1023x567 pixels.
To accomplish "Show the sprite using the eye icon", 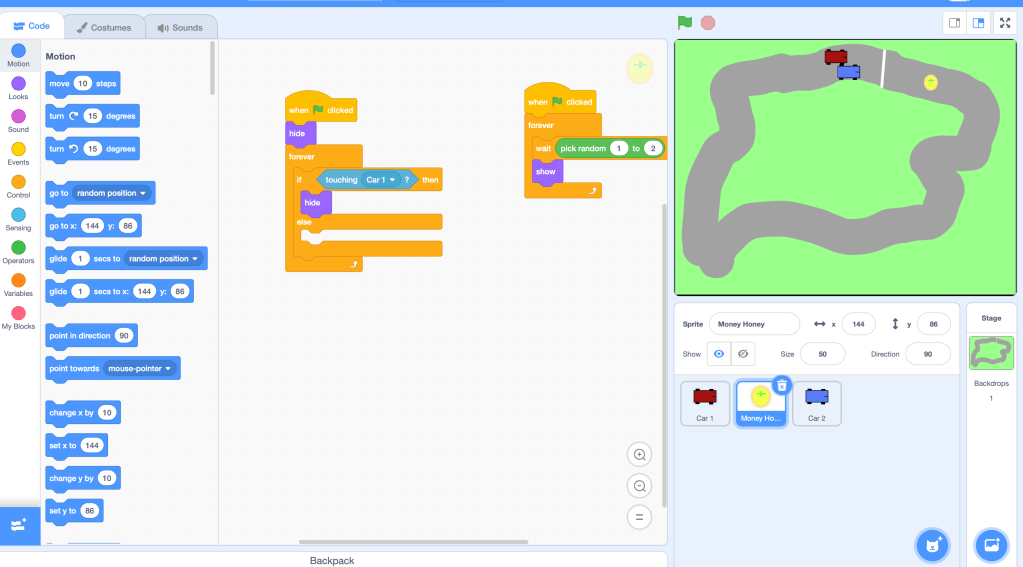I will 719,354.
